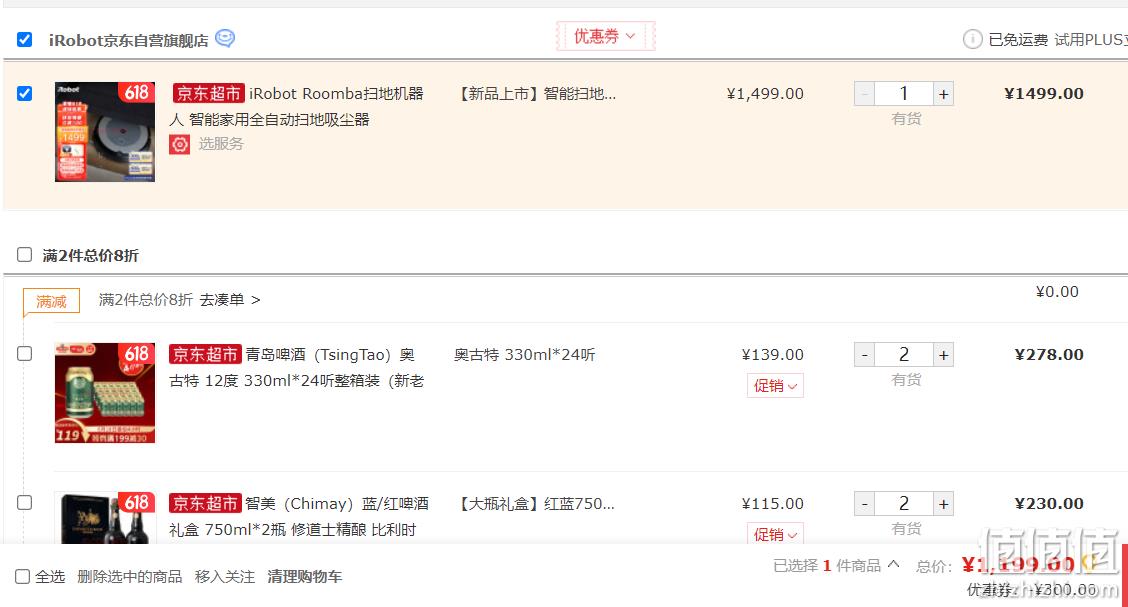Decrease iRobot Roomba quantity
The height and width of the screenshot is (607, 1128).
click(864, 94)
